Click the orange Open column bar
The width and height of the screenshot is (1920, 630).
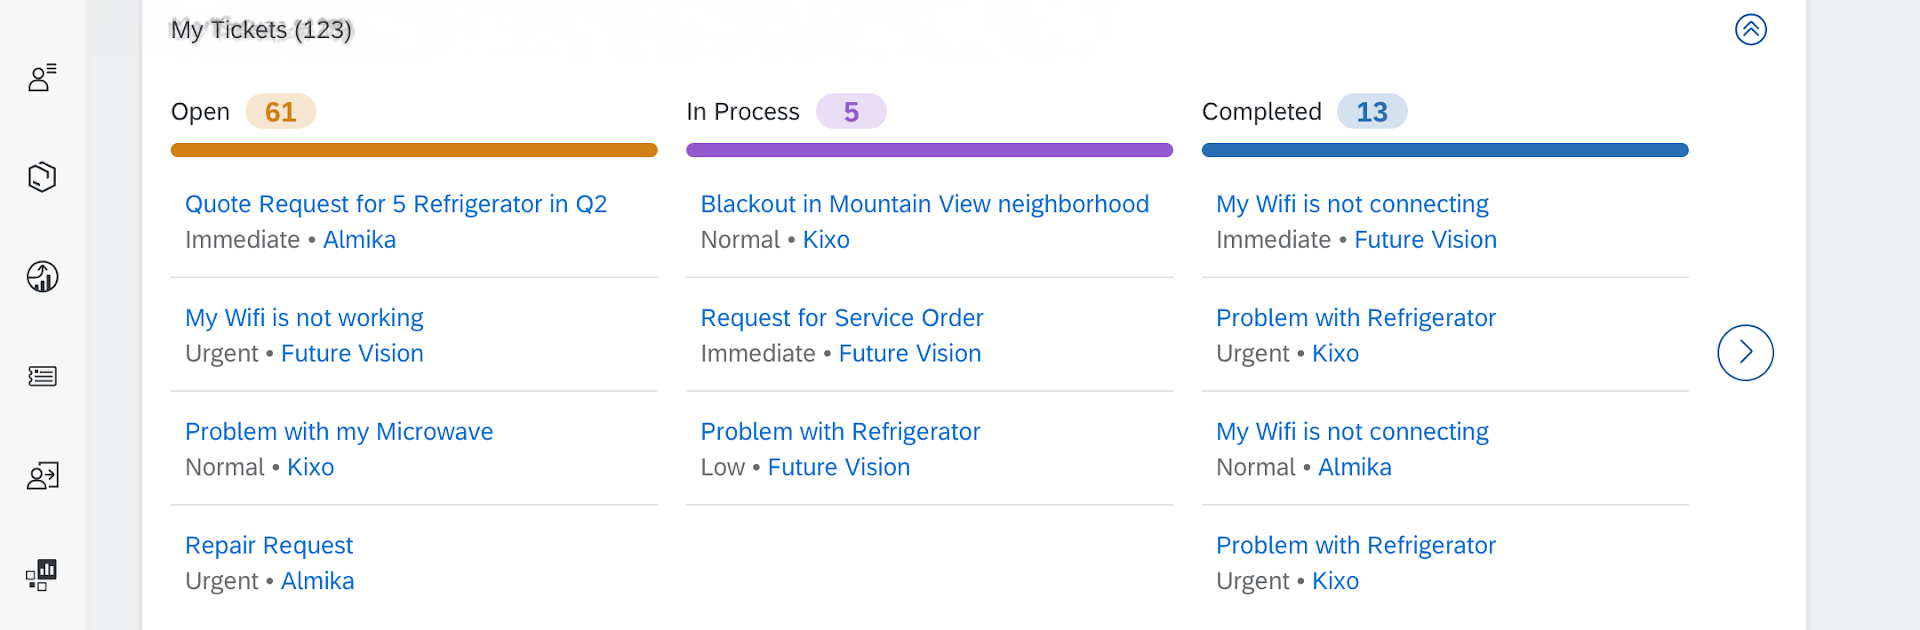pyautogui.click(x=414, y=150)
